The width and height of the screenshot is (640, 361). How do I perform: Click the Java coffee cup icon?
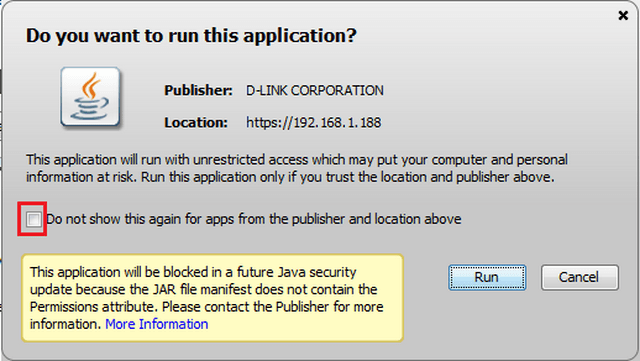(x=91, y=97)
